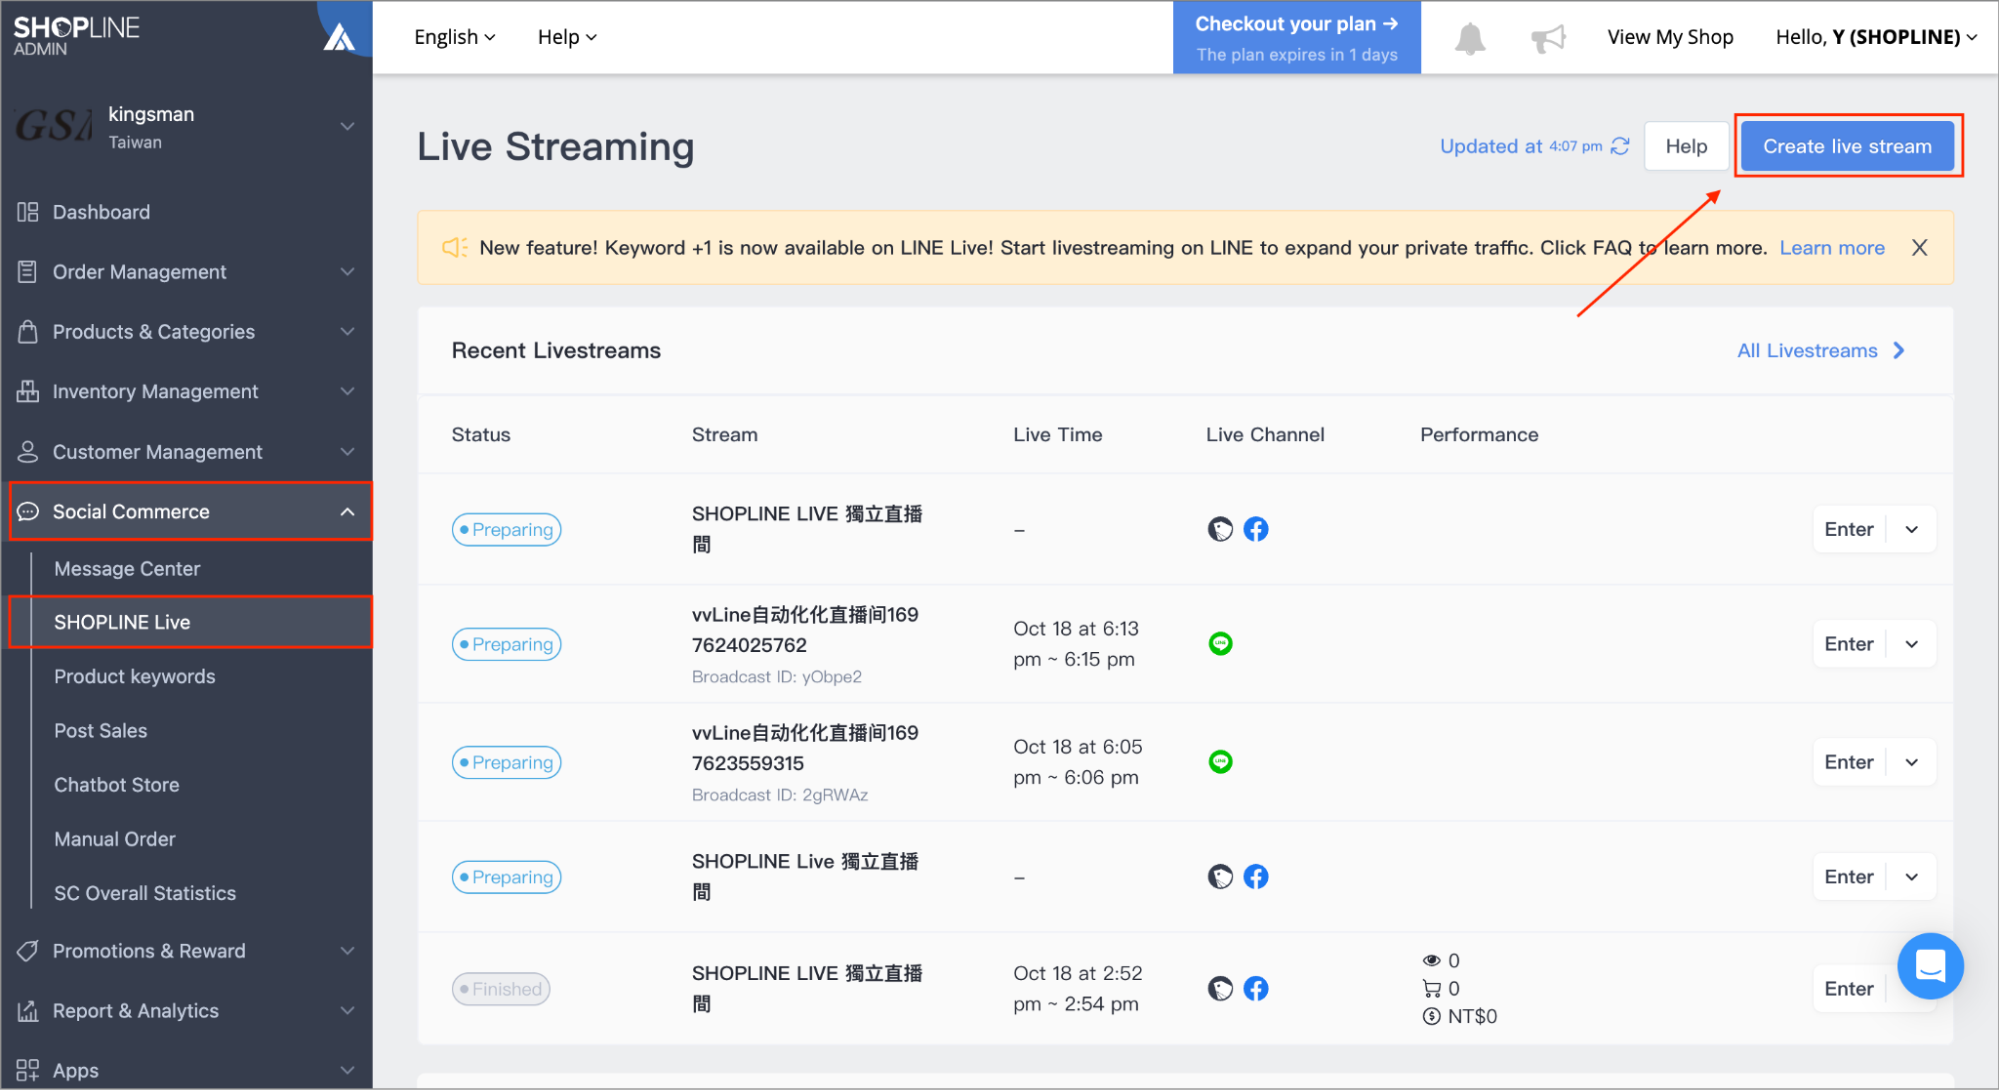Open Chatbot Store in sidebar
Screen dimensions: 1999x1091
[x=117, y=785]
